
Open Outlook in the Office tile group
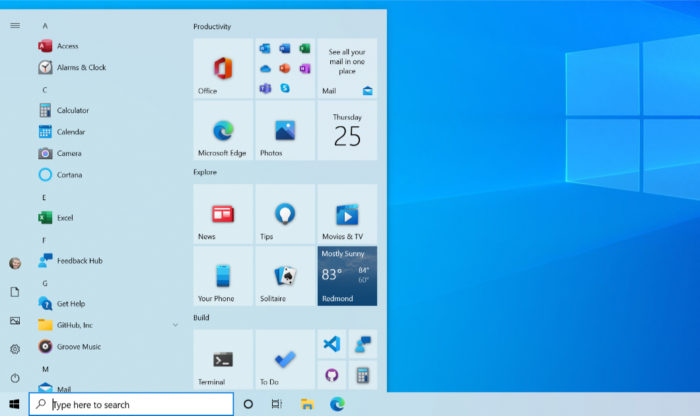[265, 48]
